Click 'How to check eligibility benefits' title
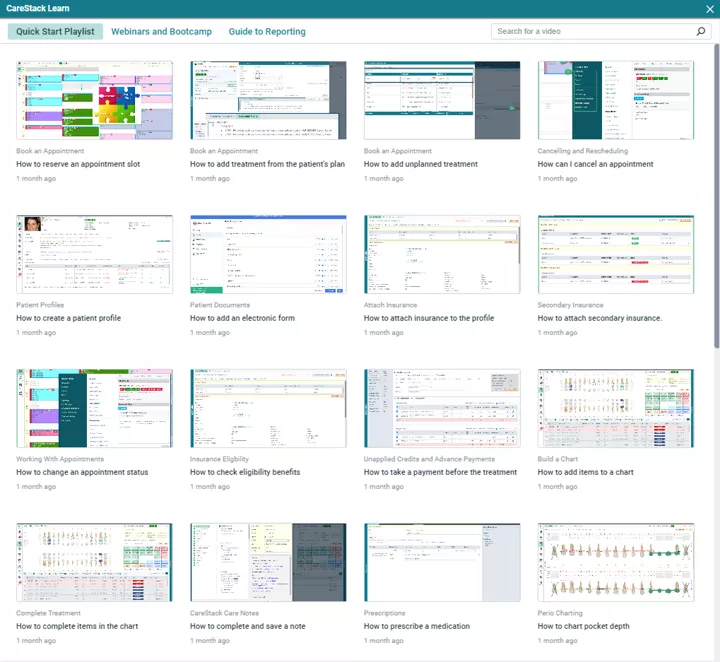This screenshot has width=720, height=662. 245,472
